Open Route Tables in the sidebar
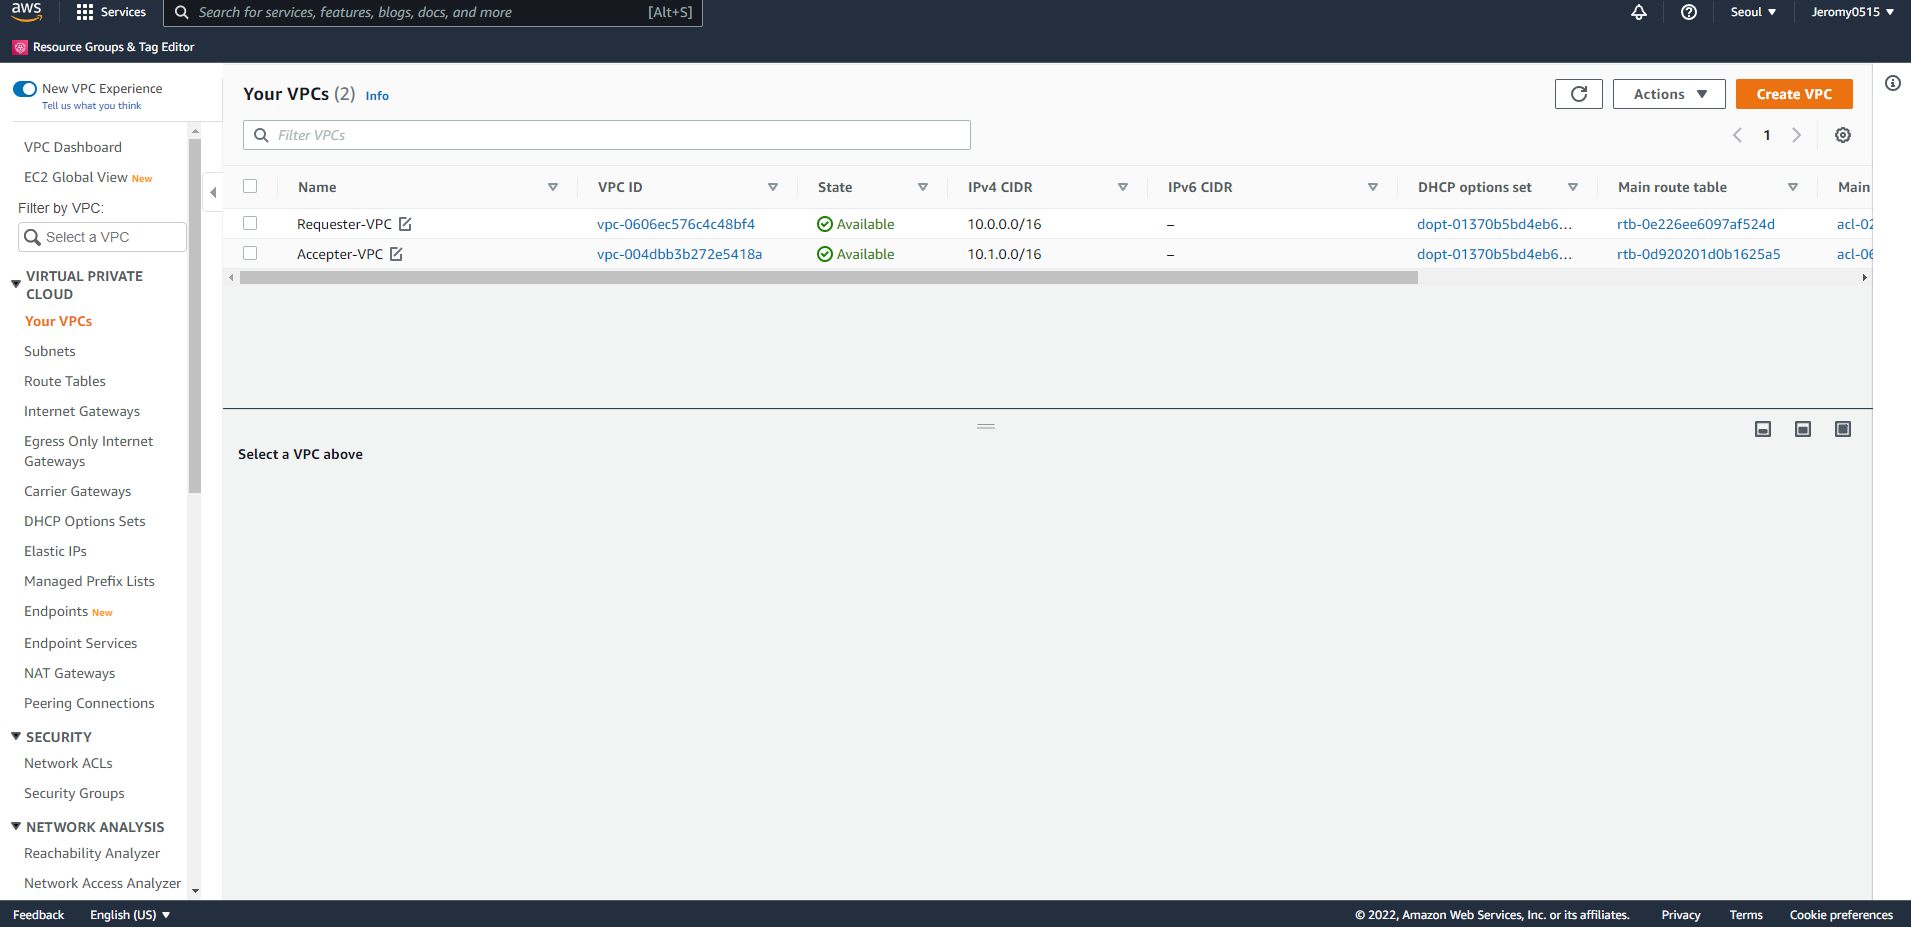1911x927 pixels. (x=65, y=381)
